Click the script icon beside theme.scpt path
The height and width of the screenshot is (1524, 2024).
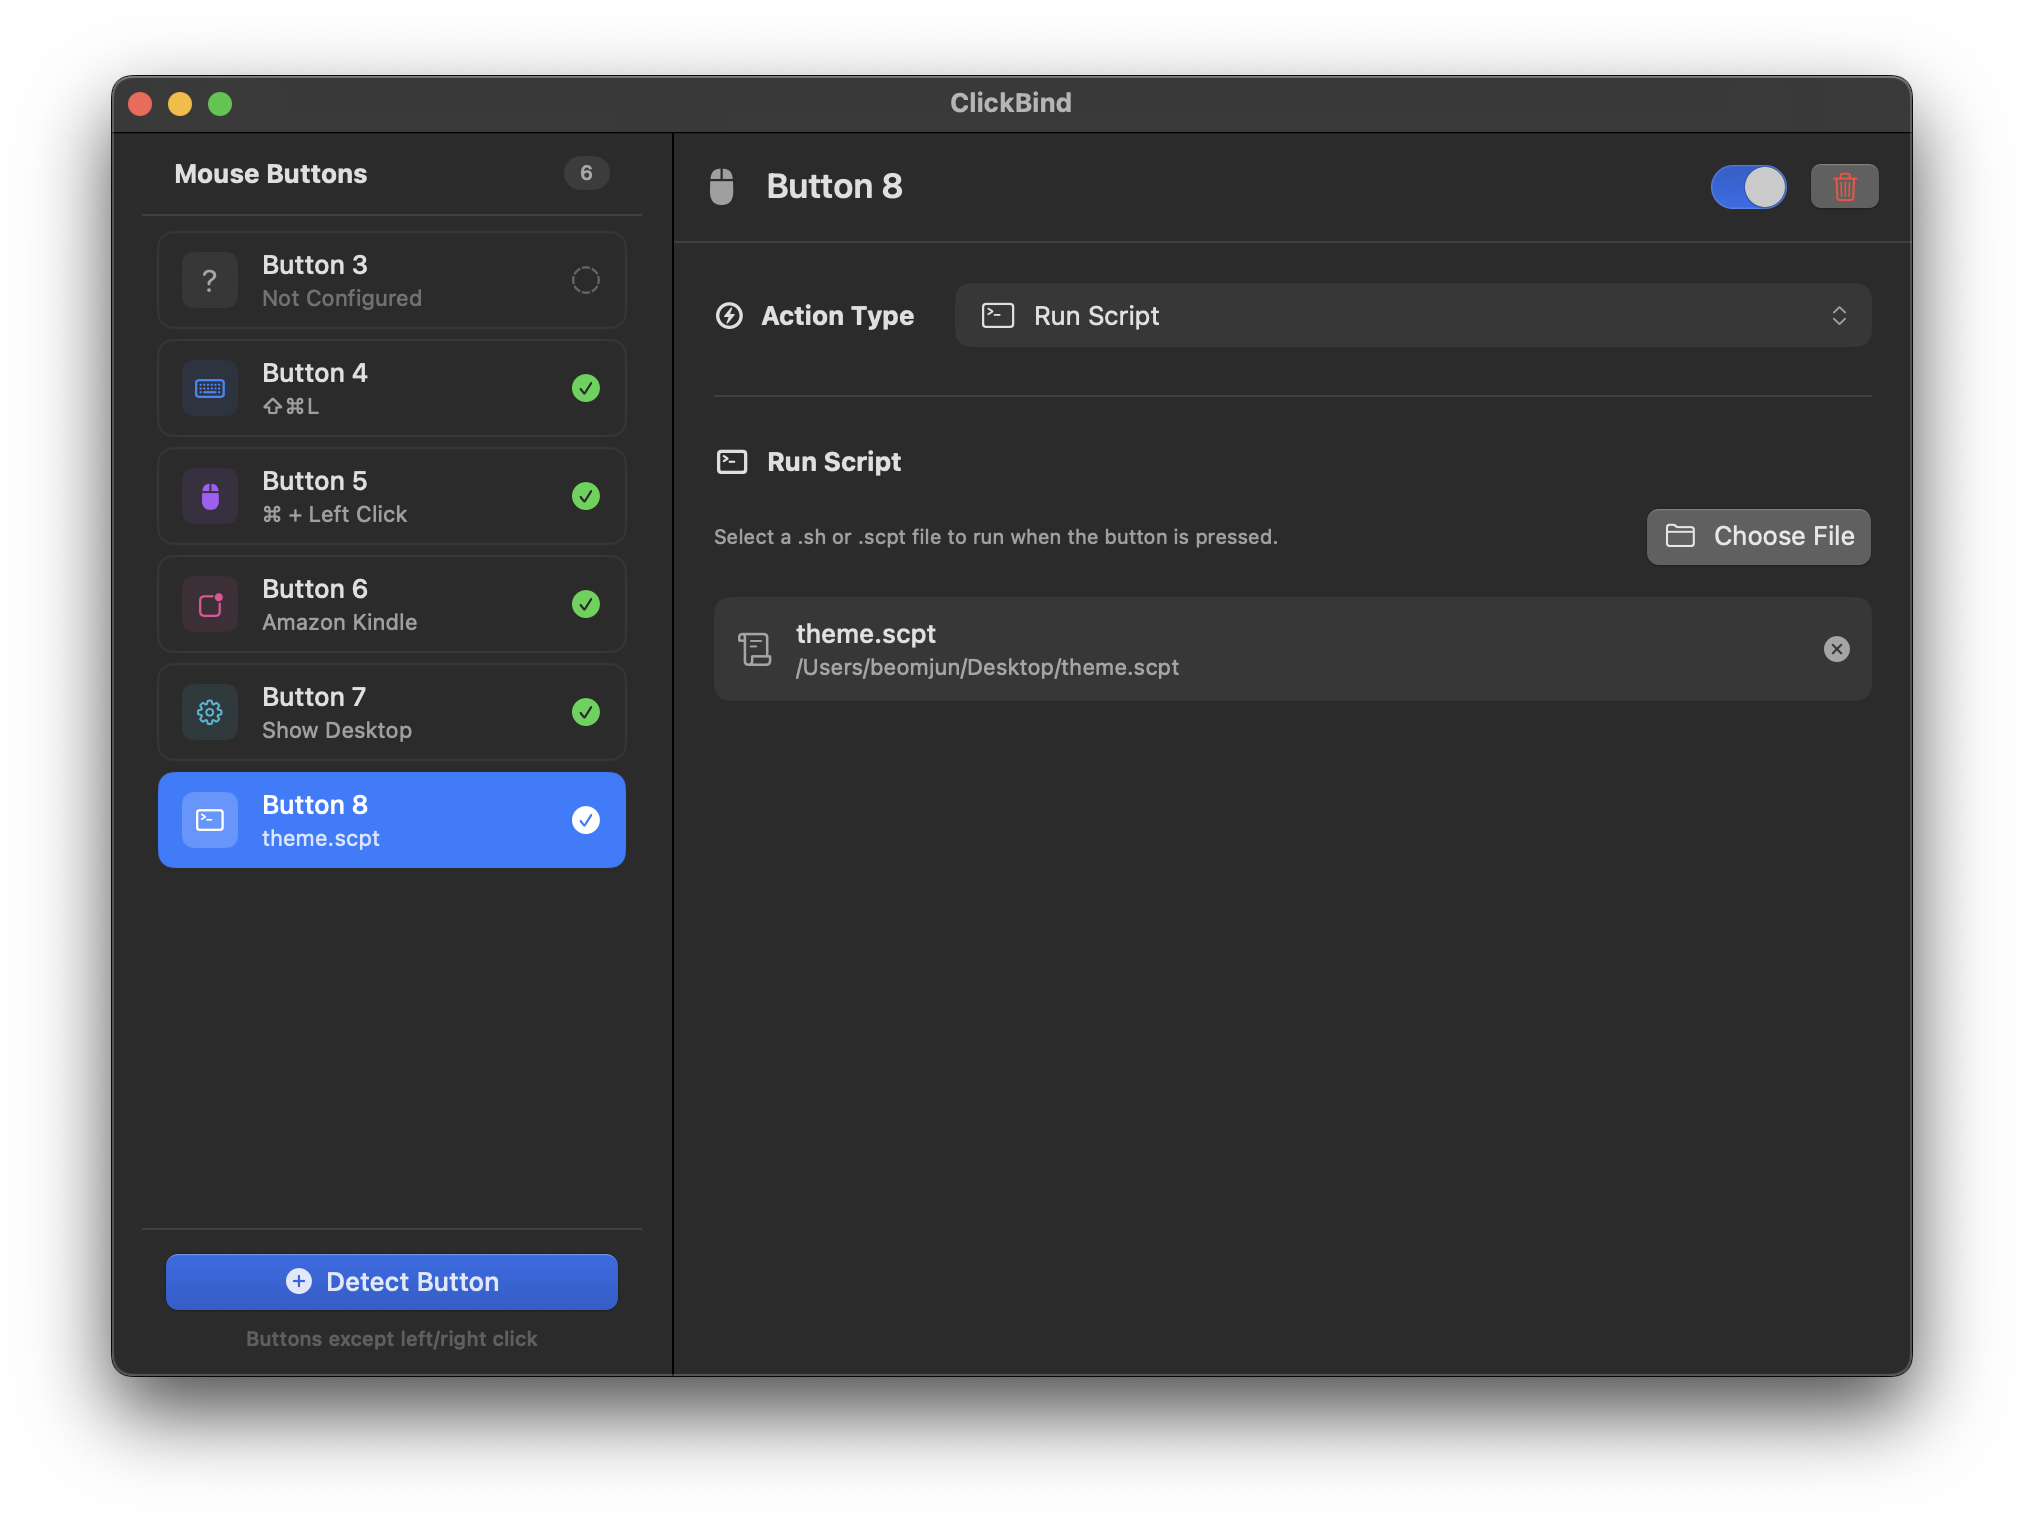pyautogui.click(x=755, y=649)
